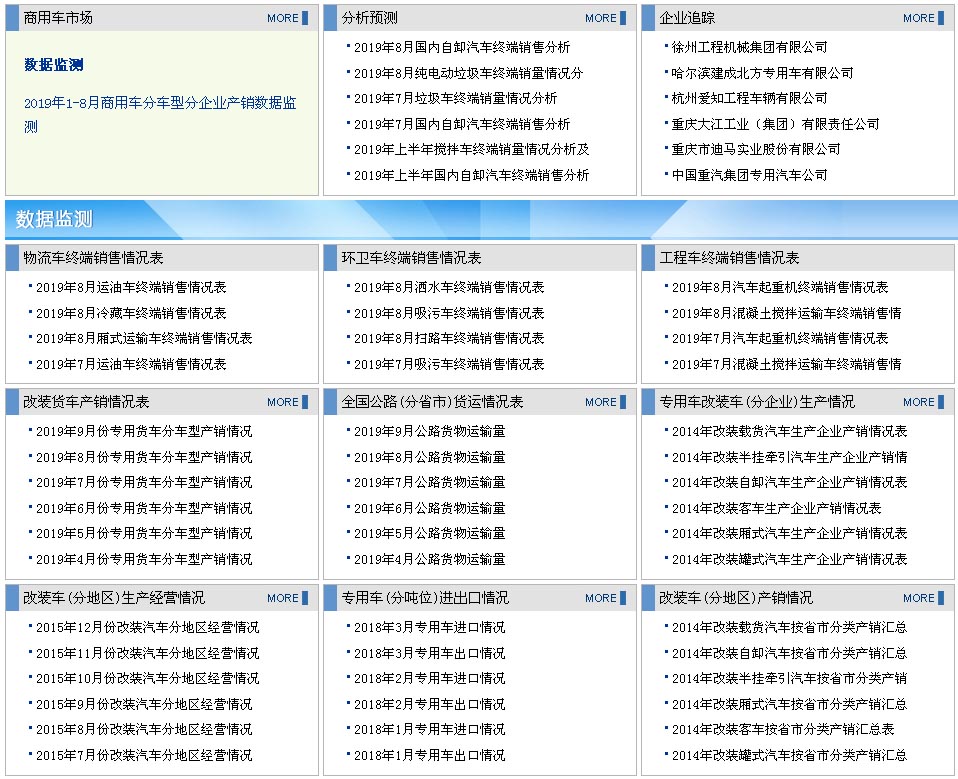This screenshot has height=779, width=958.
Task: Click the 数据监测 blue section banner
Action: (55, 219)
